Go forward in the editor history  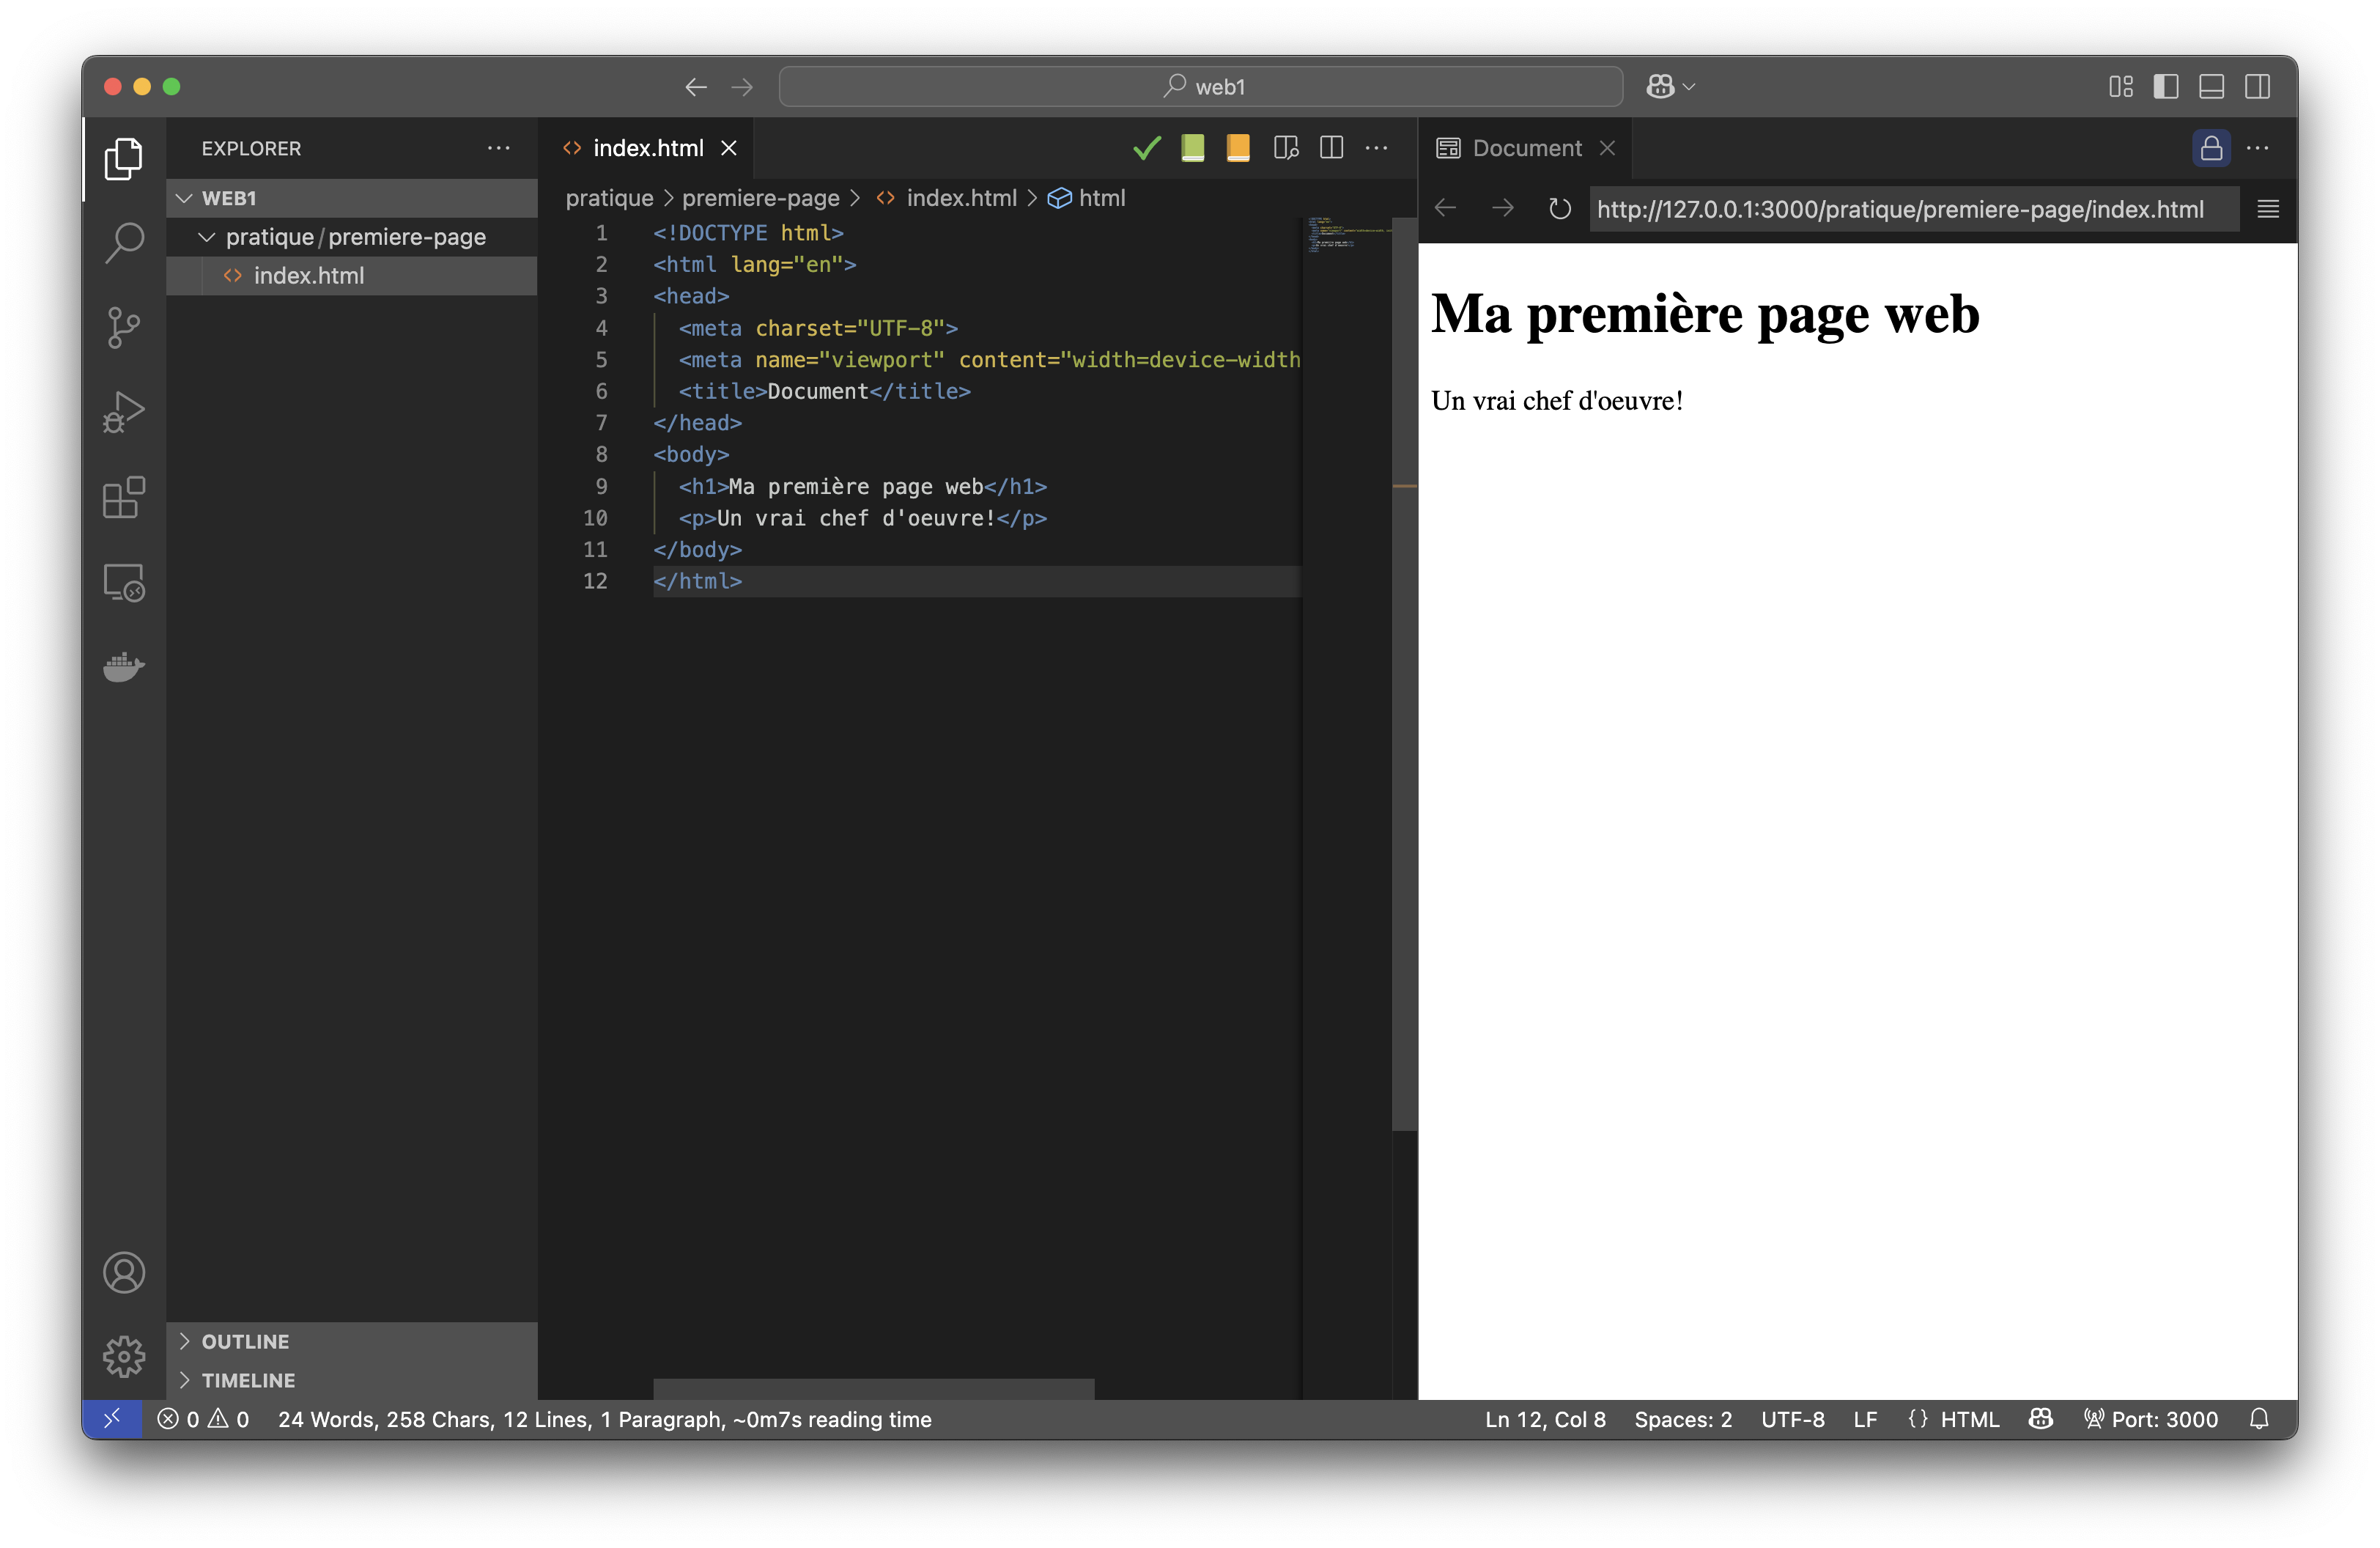click(742, 87)
